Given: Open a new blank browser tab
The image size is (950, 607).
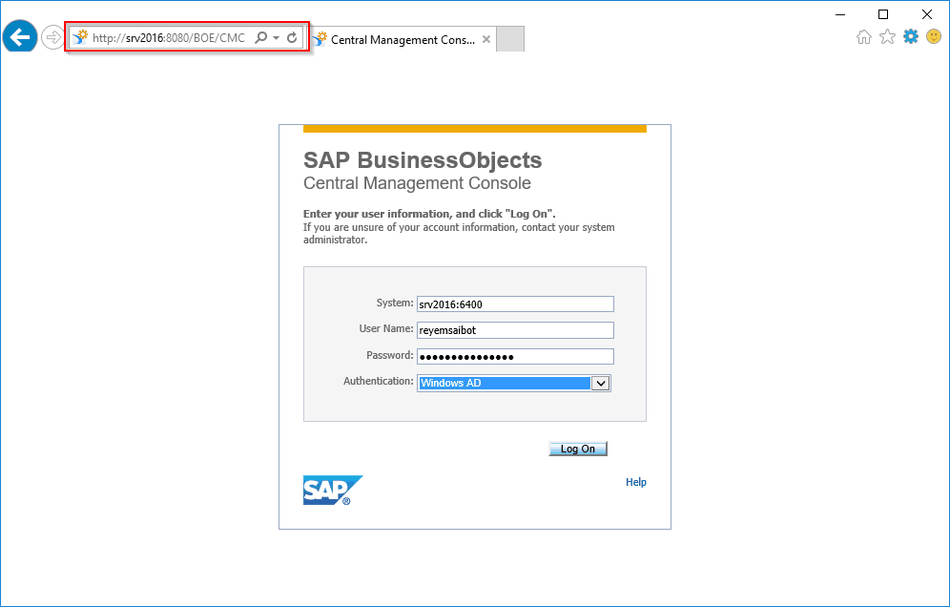Looking at the screenshot, I should click(510, 39).
